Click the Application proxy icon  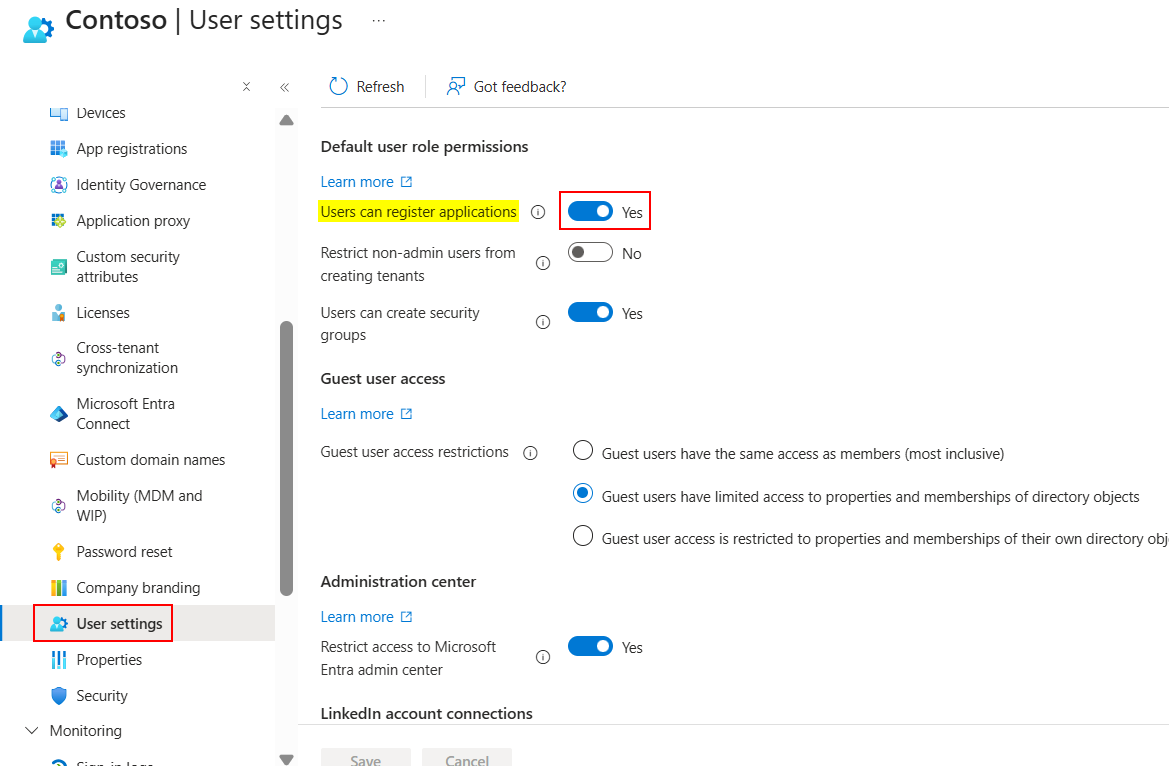tap(58, 220)
